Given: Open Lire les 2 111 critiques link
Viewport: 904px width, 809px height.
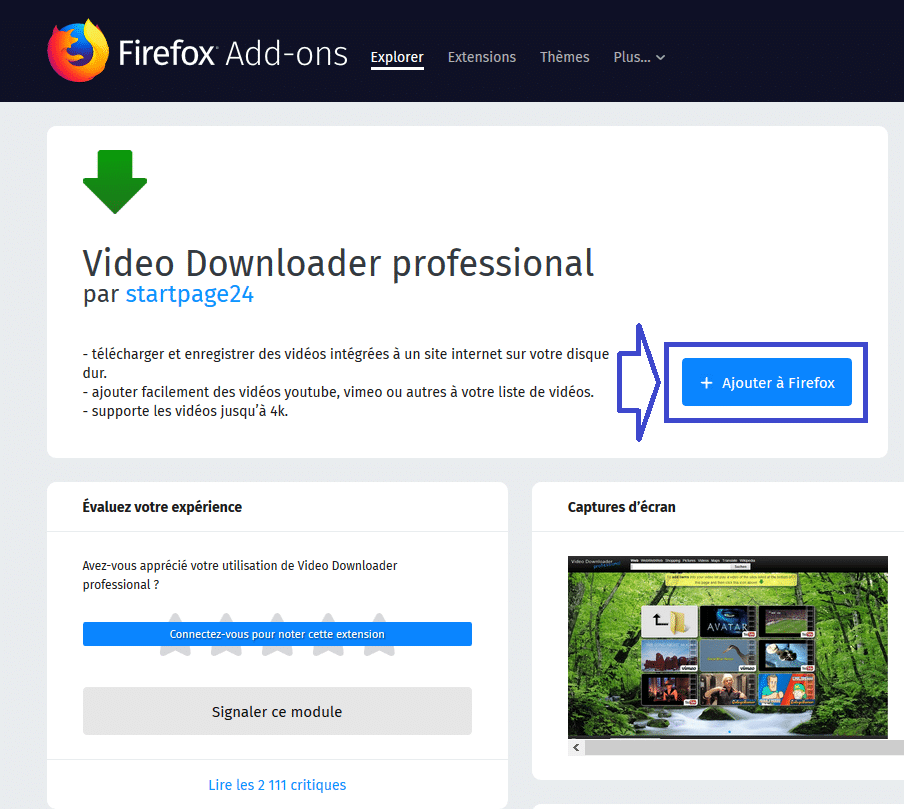Looking at the screenshot, I should pyautogui.click(x=277, y=785).
